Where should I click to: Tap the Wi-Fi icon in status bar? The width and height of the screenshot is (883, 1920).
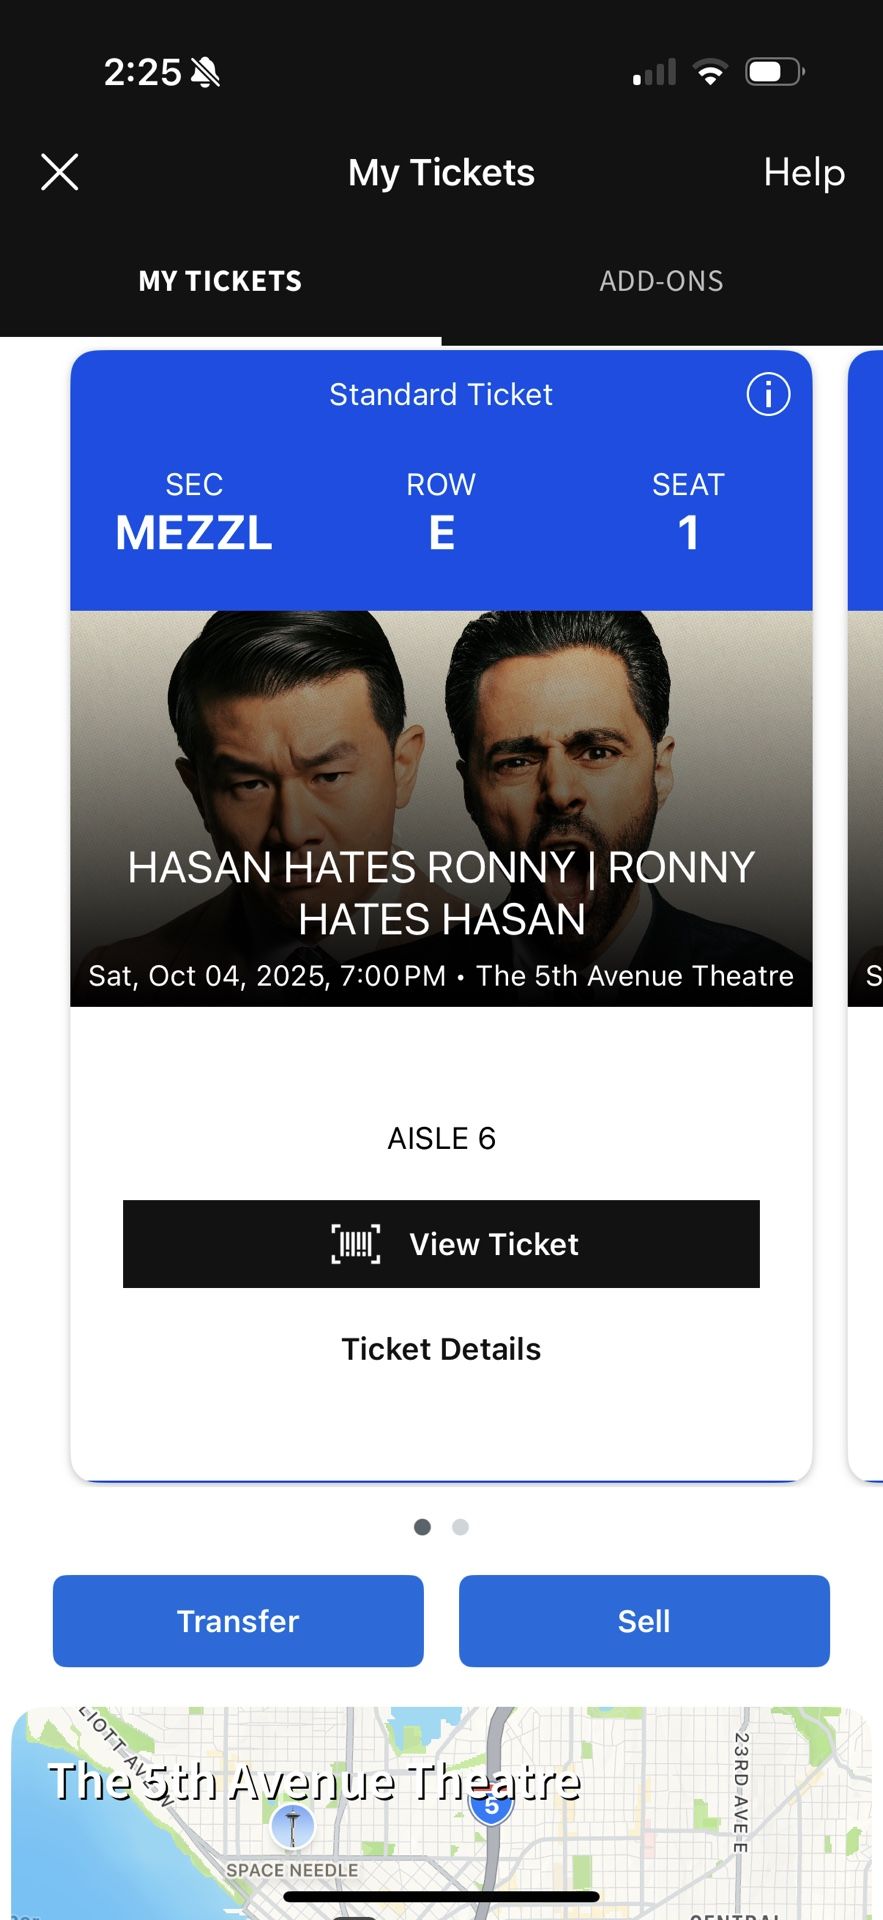[710, 72]
